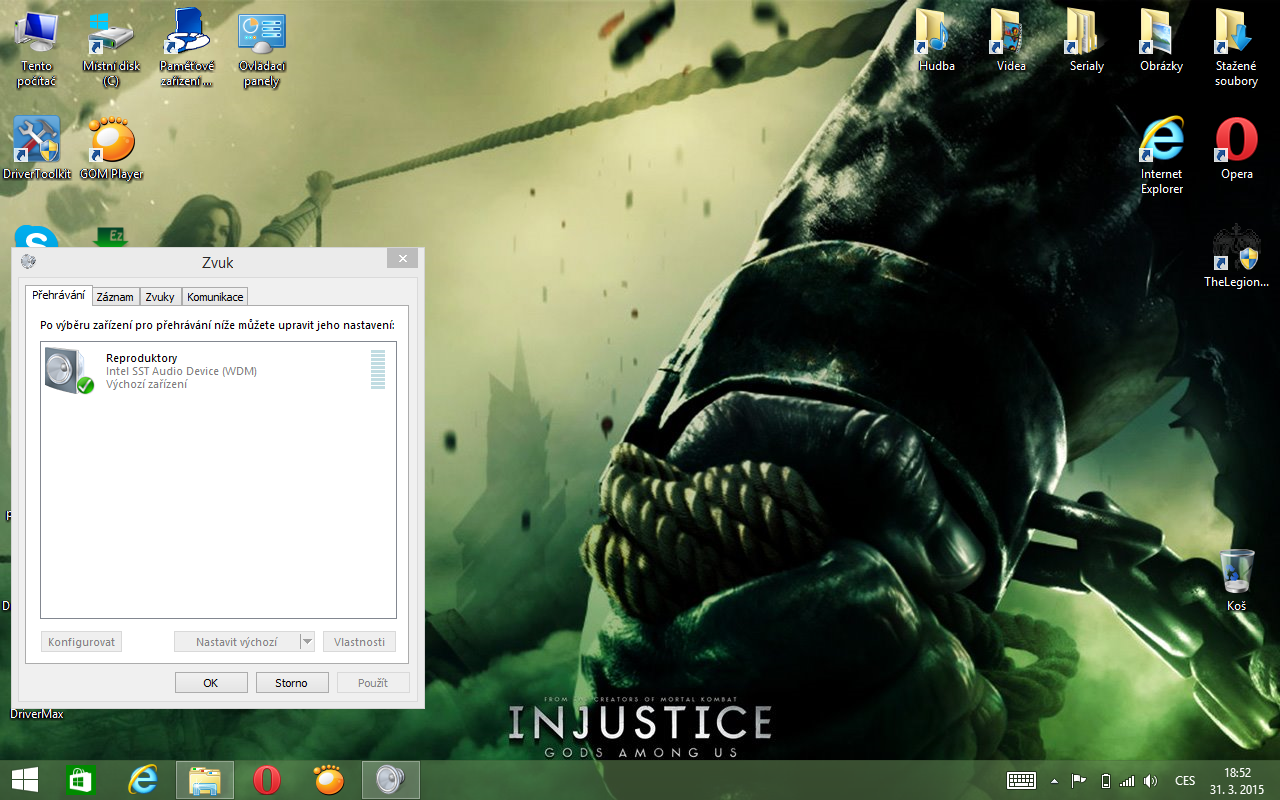Switch to the Přehrávání tab
1280x800 pixels.
coord(59,296)
